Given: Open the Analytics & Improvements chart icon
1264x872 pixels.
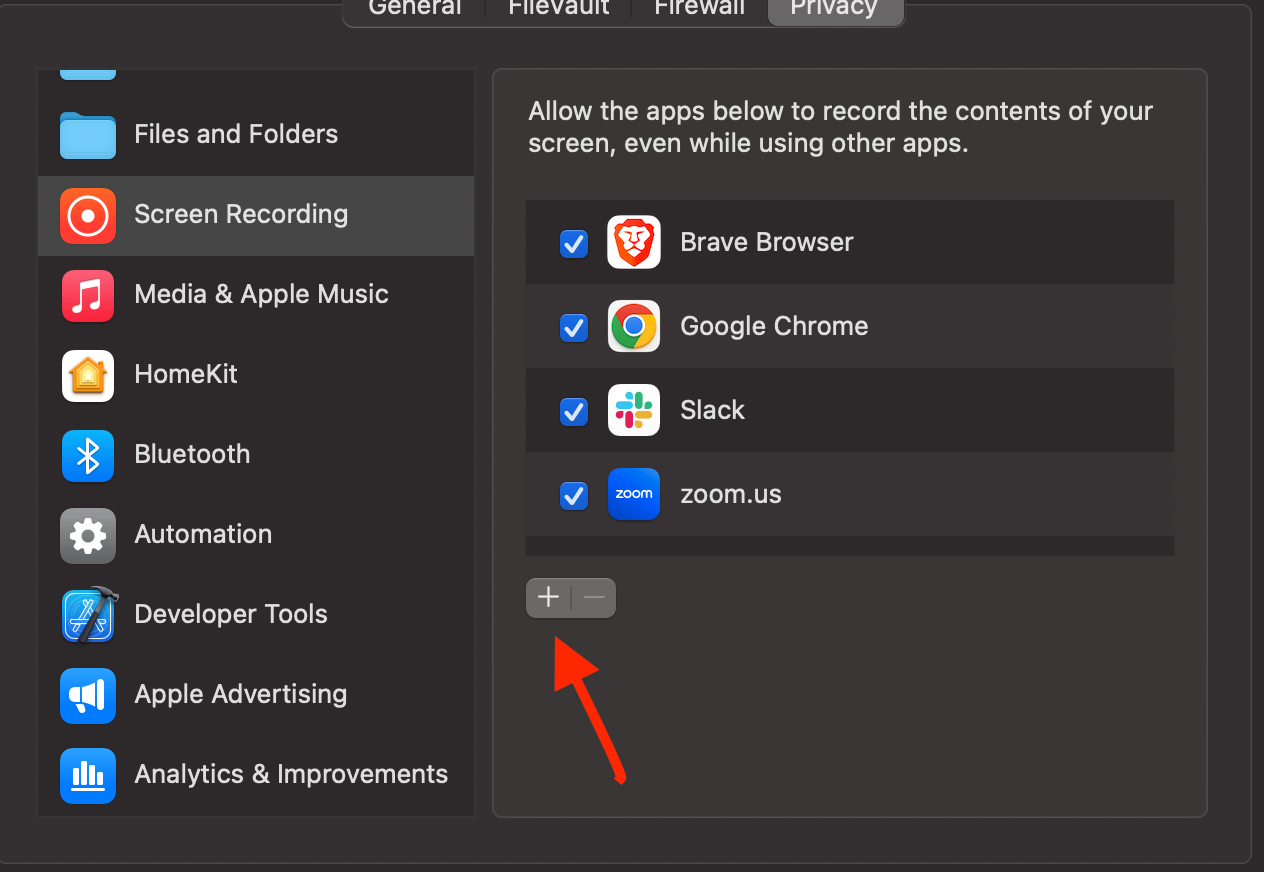Looking at the screenshot, I should pos(88,775).
